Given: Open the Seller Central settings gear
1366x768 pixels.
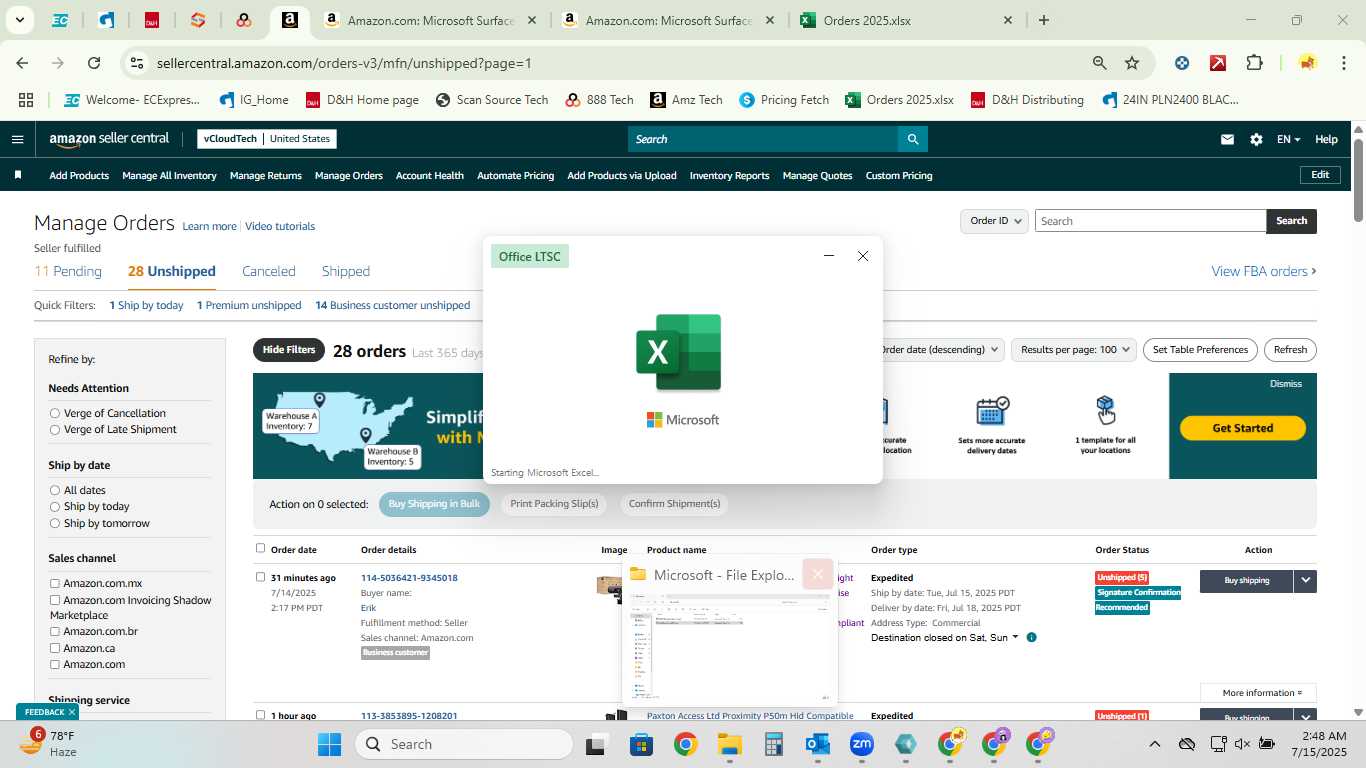Looking at the screenshot, I should (x=1256, y=139).
